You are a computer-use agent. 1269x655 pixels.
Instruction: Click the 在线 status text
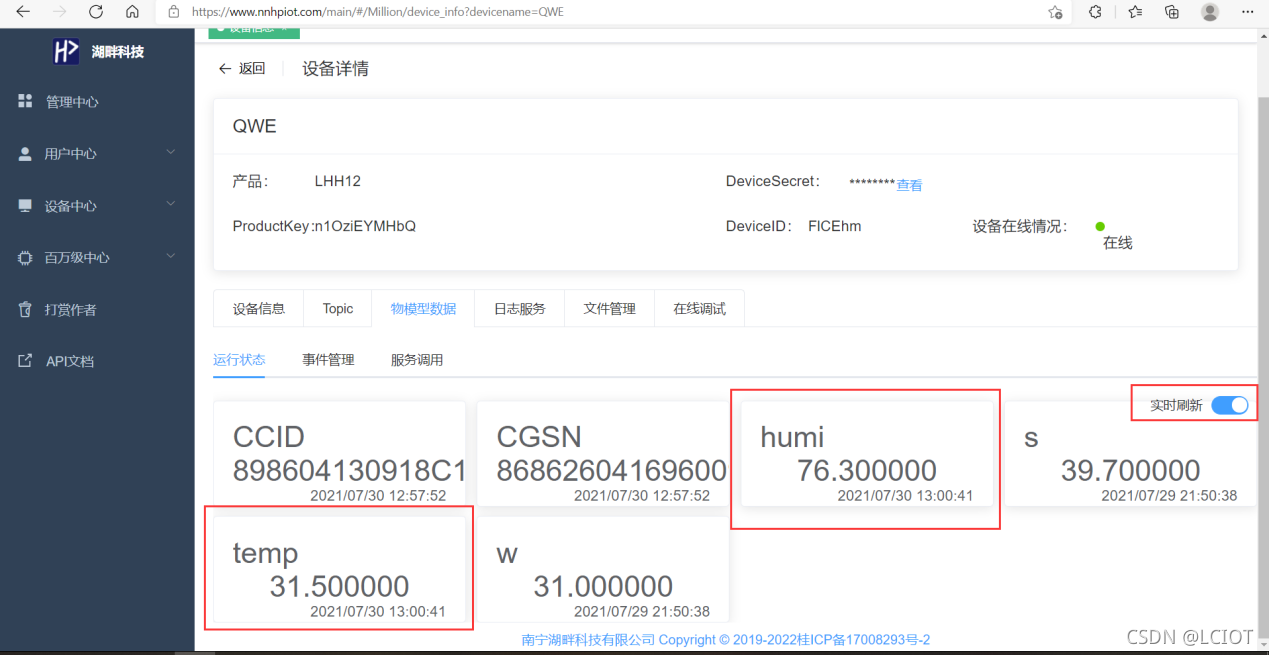[x=1118, y=242]
